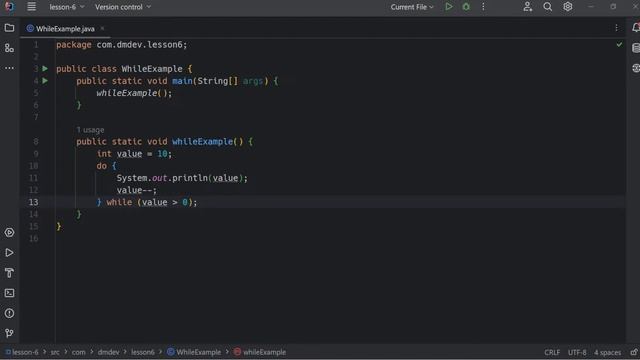Open the Code With Me user icon

(527, 7)
